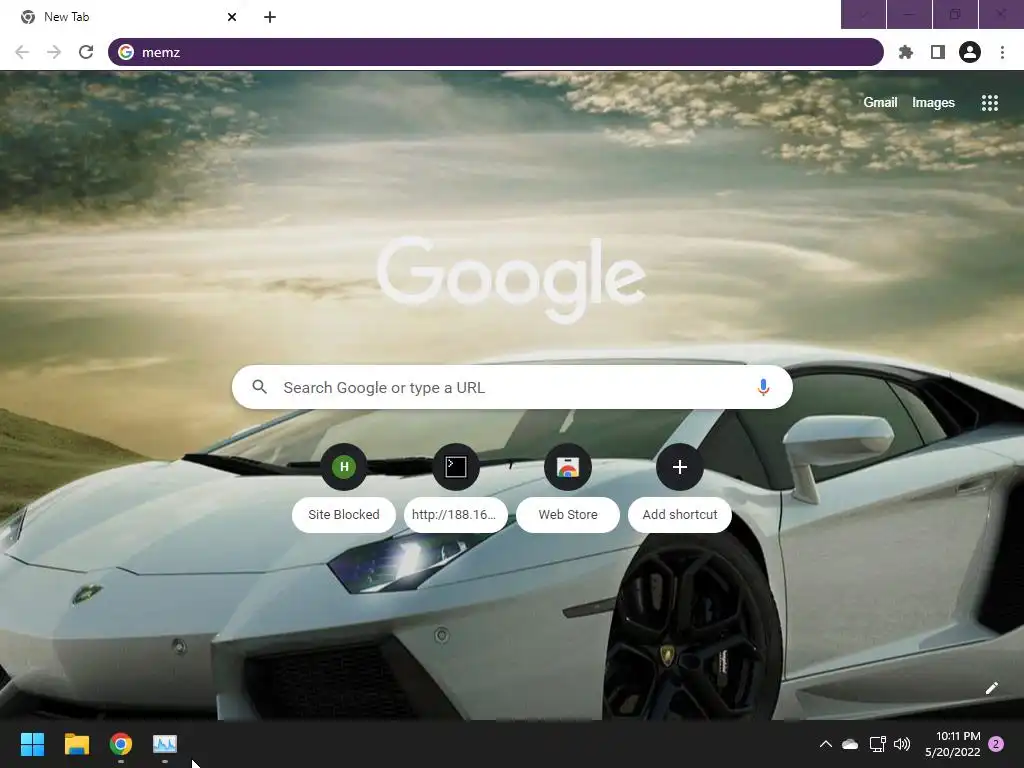The width and height of the screenshot is (1024, 768).
Task: Click the Search Google or type a URL box
Action: click(x=512, y=387)
